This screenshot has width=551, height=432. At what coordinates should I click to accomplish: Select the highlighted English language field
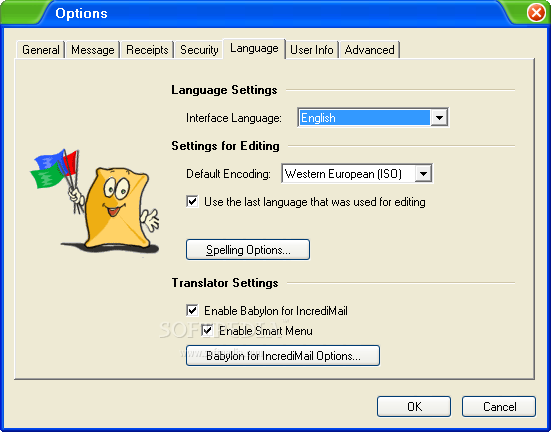click(364, 118)
